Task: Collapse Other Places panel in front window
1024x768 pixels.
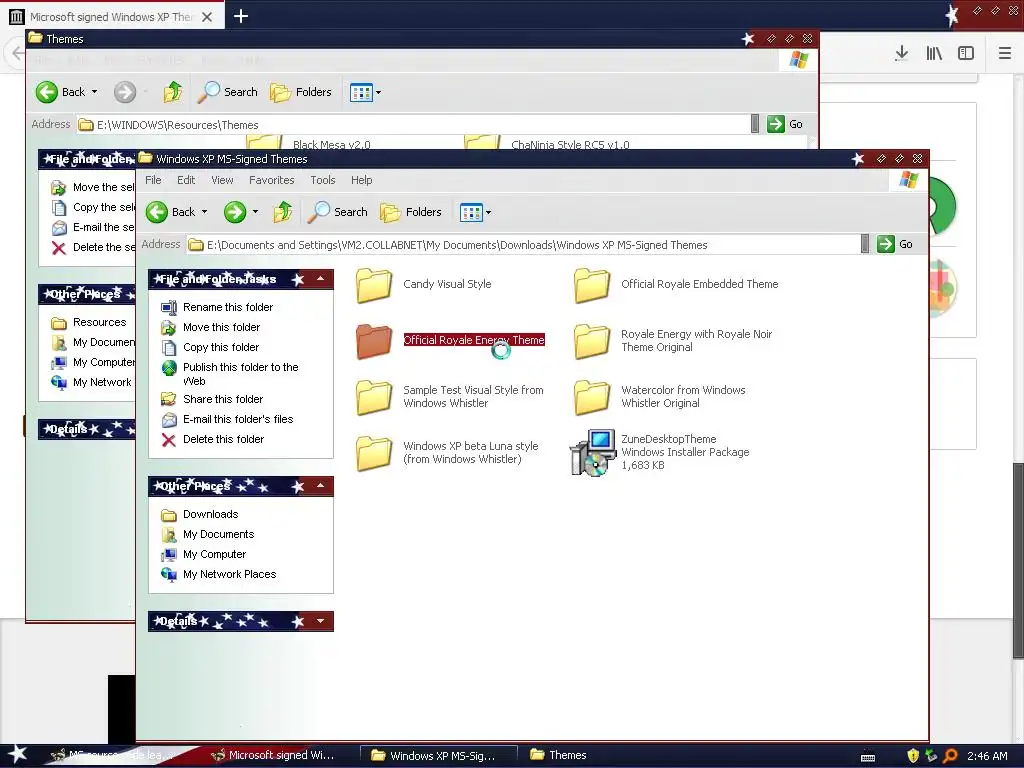Action: tap(321, 486)
